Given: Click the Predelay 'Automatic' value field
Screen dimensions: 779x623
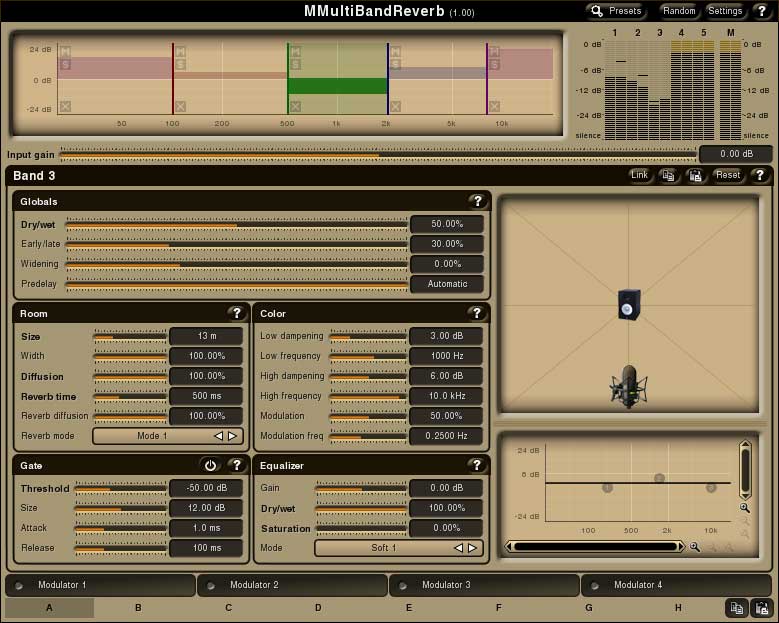Looking at the screenshot, I should [x=447, y=284].
